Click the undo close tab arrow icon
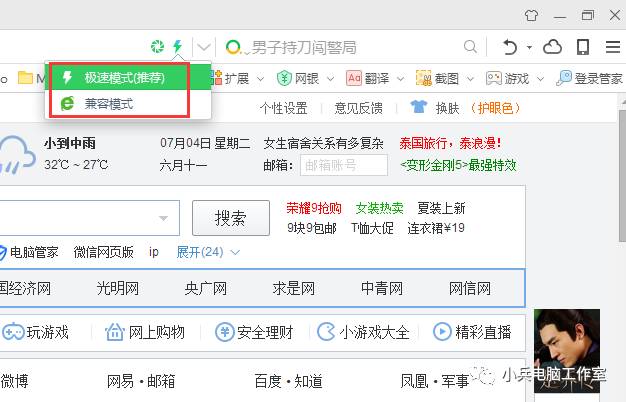This screenshot has width=626, height=402. (509, 47)
